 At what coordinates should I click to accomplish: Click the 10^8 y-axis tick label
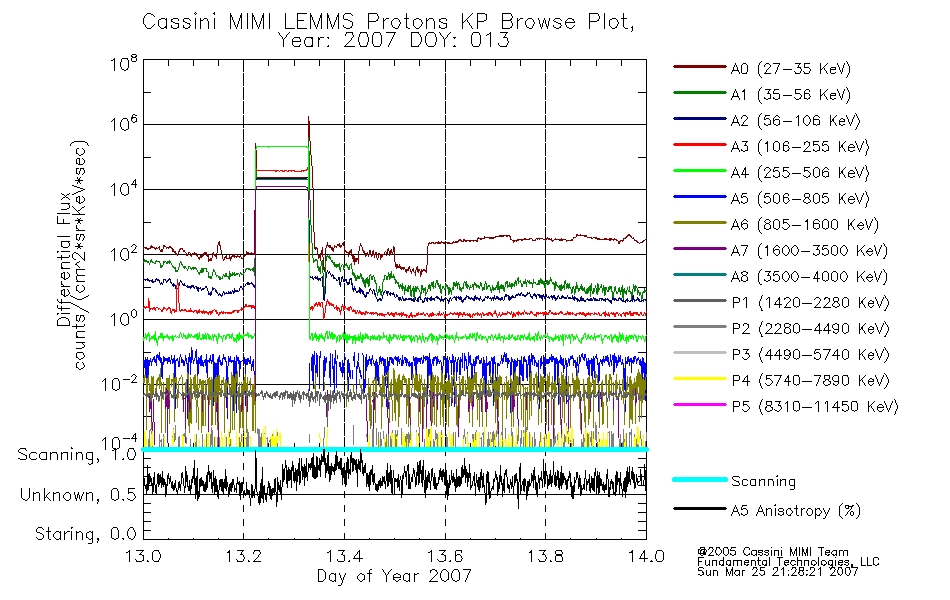[123, 64]
